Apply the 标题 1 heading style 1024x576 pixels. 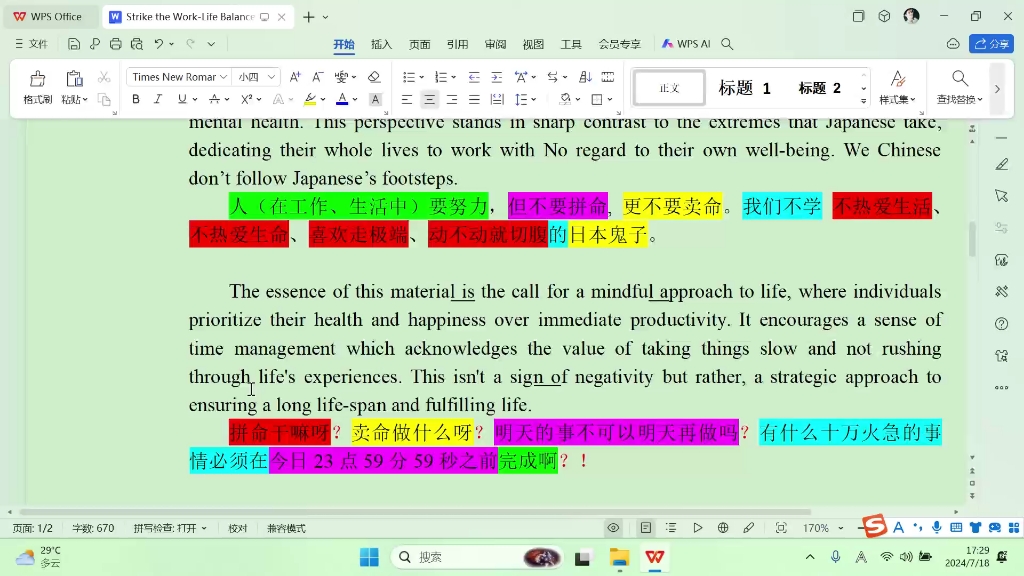[x=744, y=88]
